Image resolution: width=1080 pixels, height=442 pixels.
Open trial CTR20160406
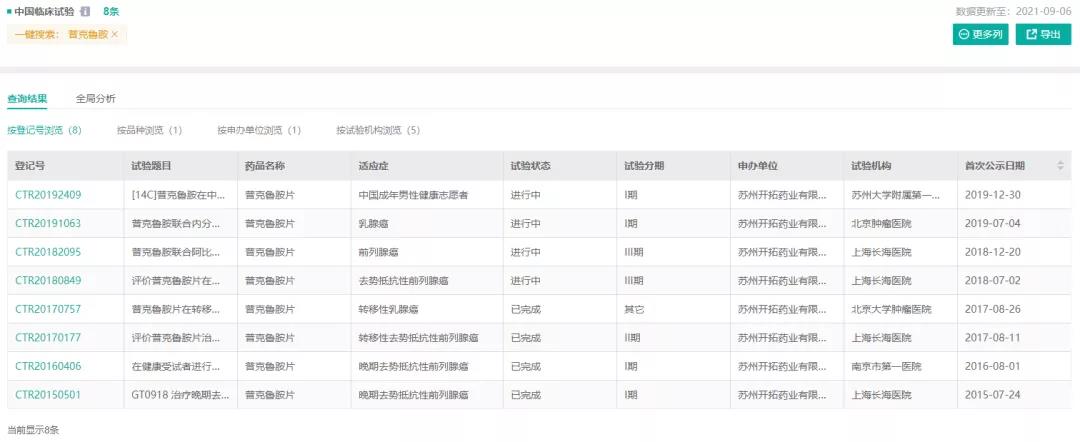48,366
